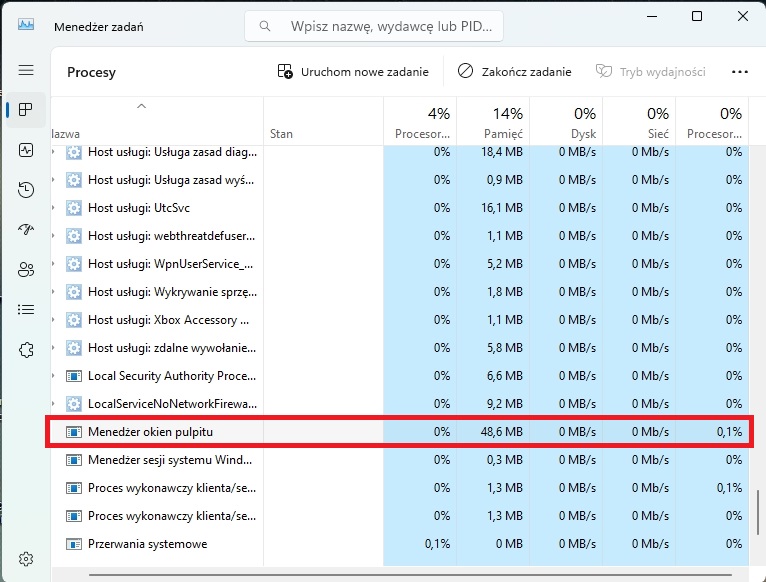Image resolution: width=766 pixels, height=582 pixels.
Task: Click the search magnifier icon
Action: click(265, 26)
